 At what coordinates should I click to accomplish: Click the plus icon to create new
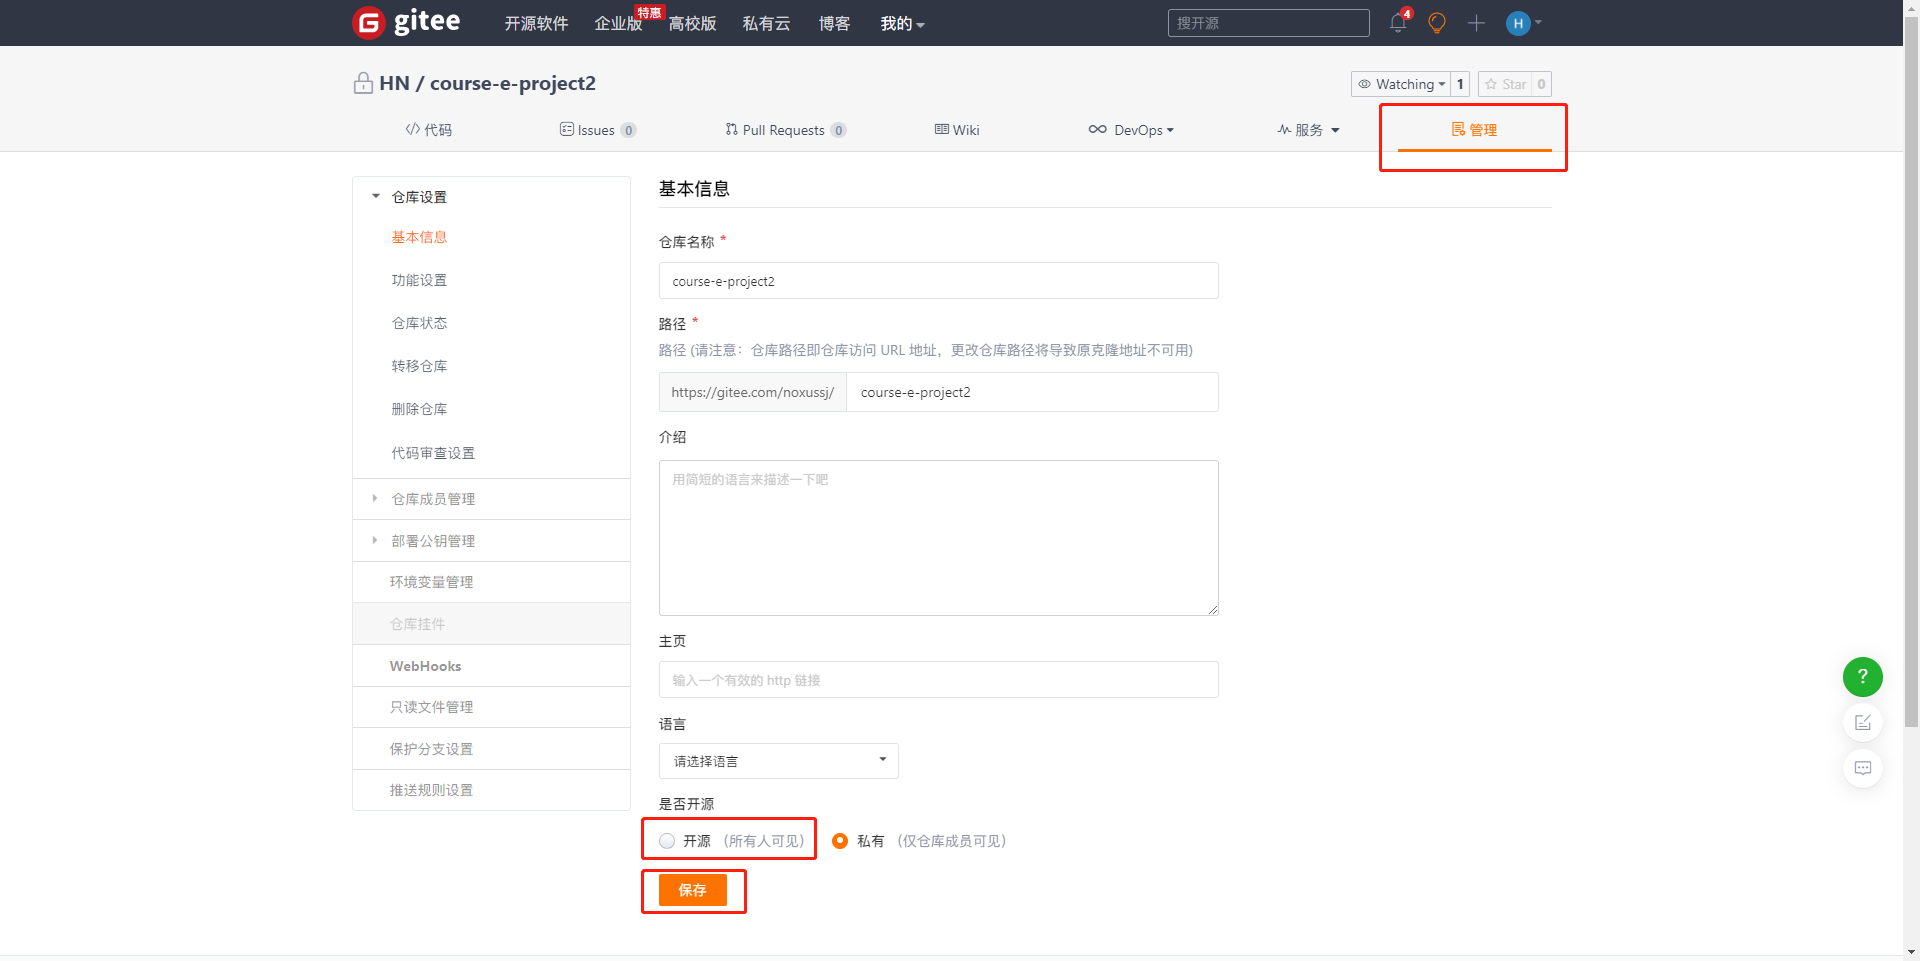(x=1476, y=23)
